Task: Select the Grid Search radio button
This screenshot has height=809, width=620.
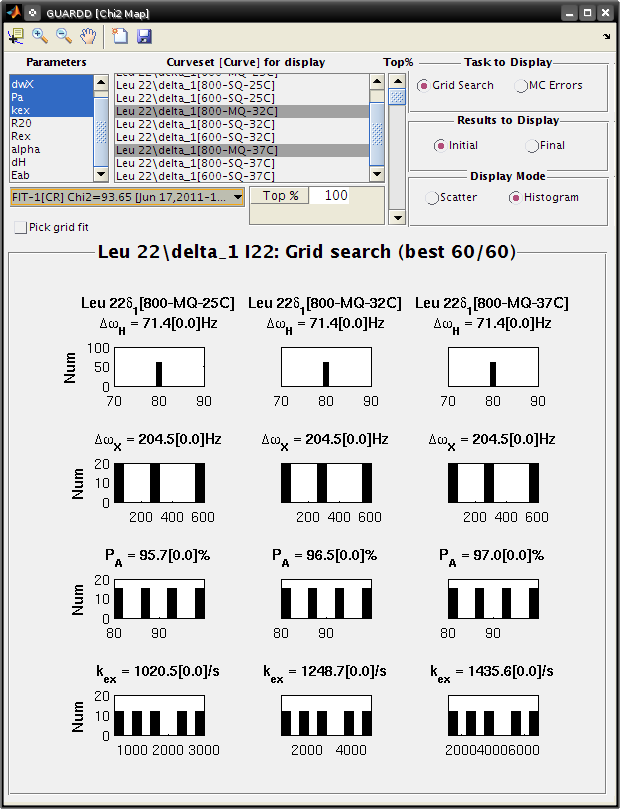Action: pyautogui.click(x=423, y=86)
